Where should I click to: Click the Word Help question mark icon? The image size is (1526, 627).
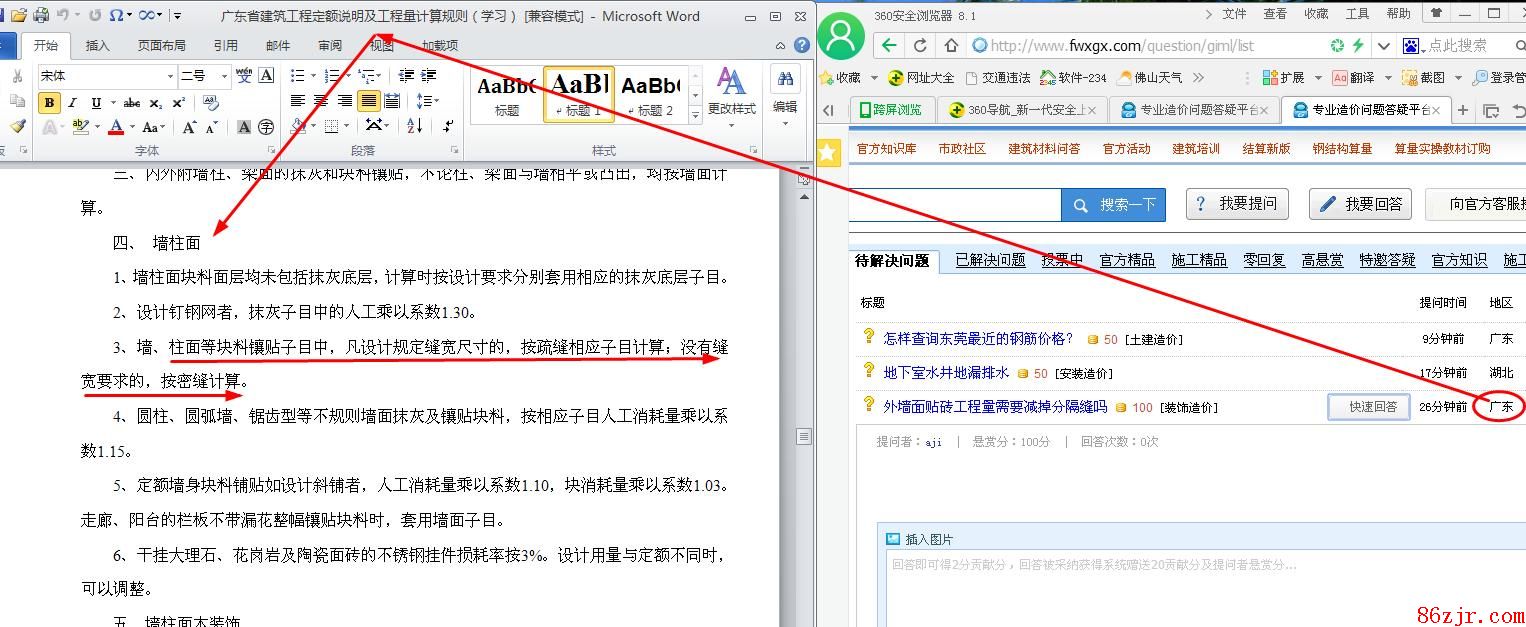click(x=801, y=45)
